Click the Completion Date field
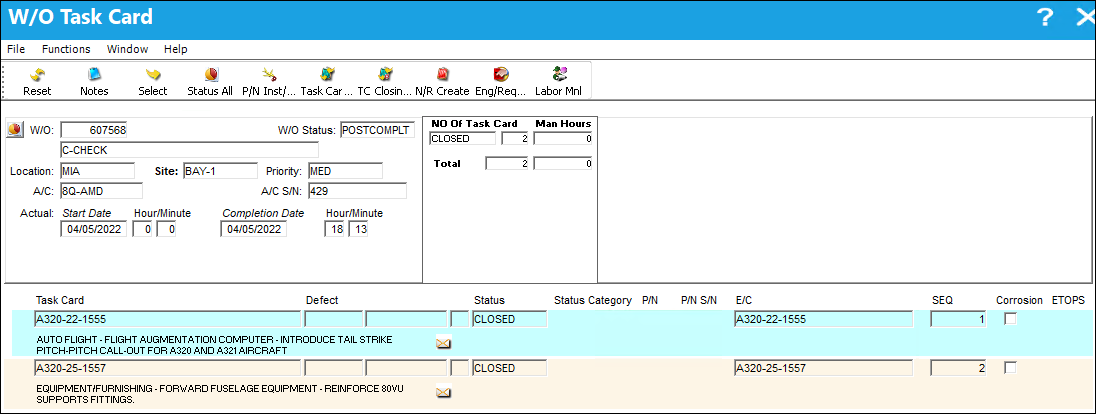Screen dimensions: 1096x414 (x=253, y=229)
